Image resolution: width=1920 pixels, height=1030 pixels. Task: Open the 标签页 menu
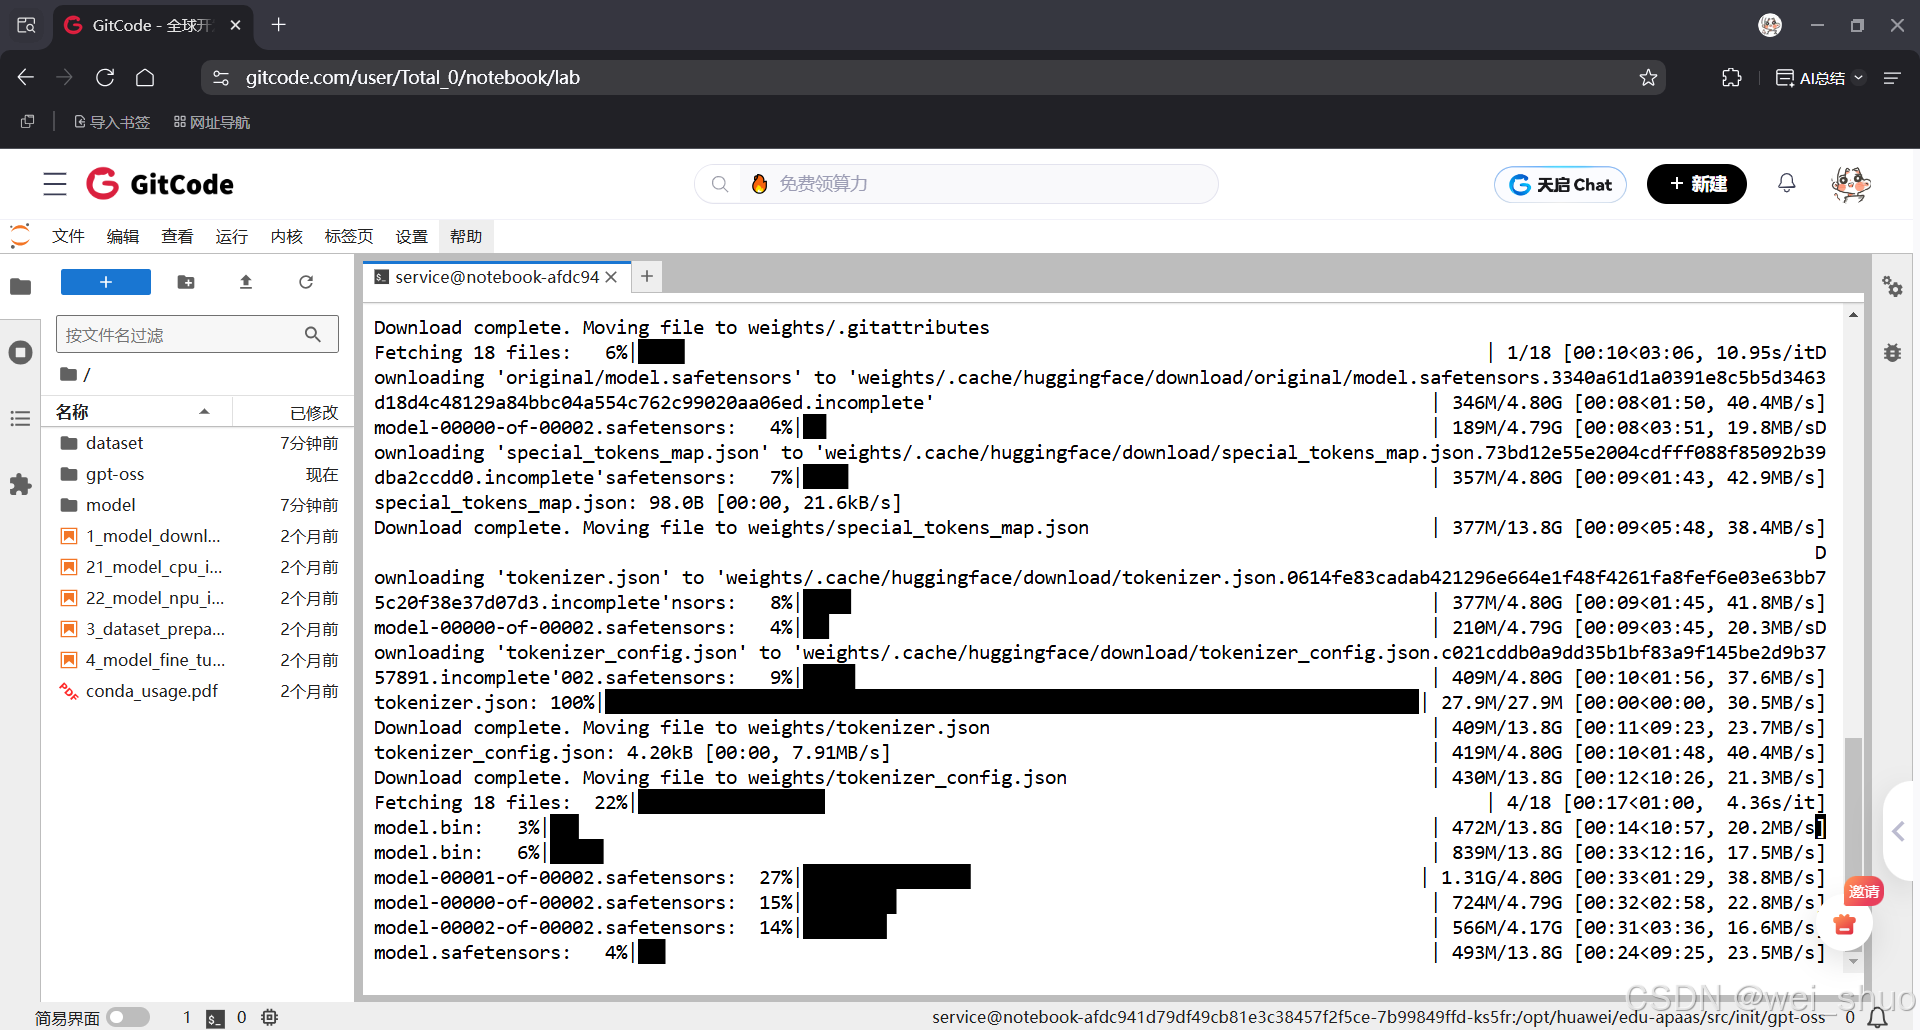[x=348, y=236]
